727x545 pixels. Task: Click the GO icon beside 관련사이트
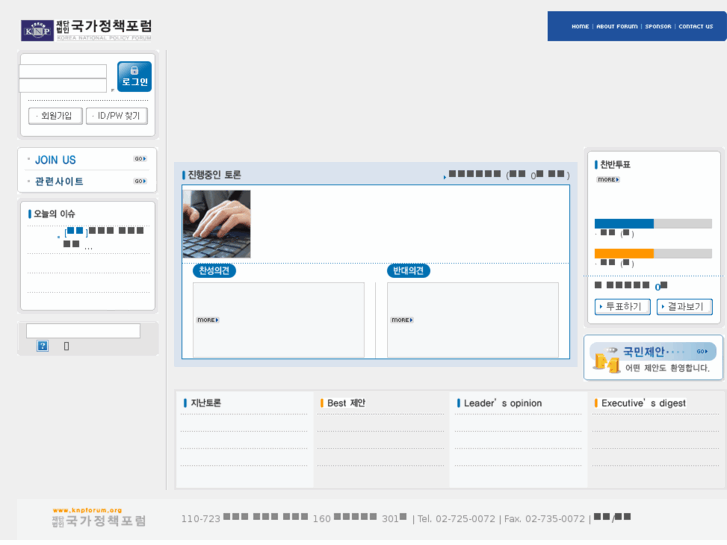click(140, 181)
